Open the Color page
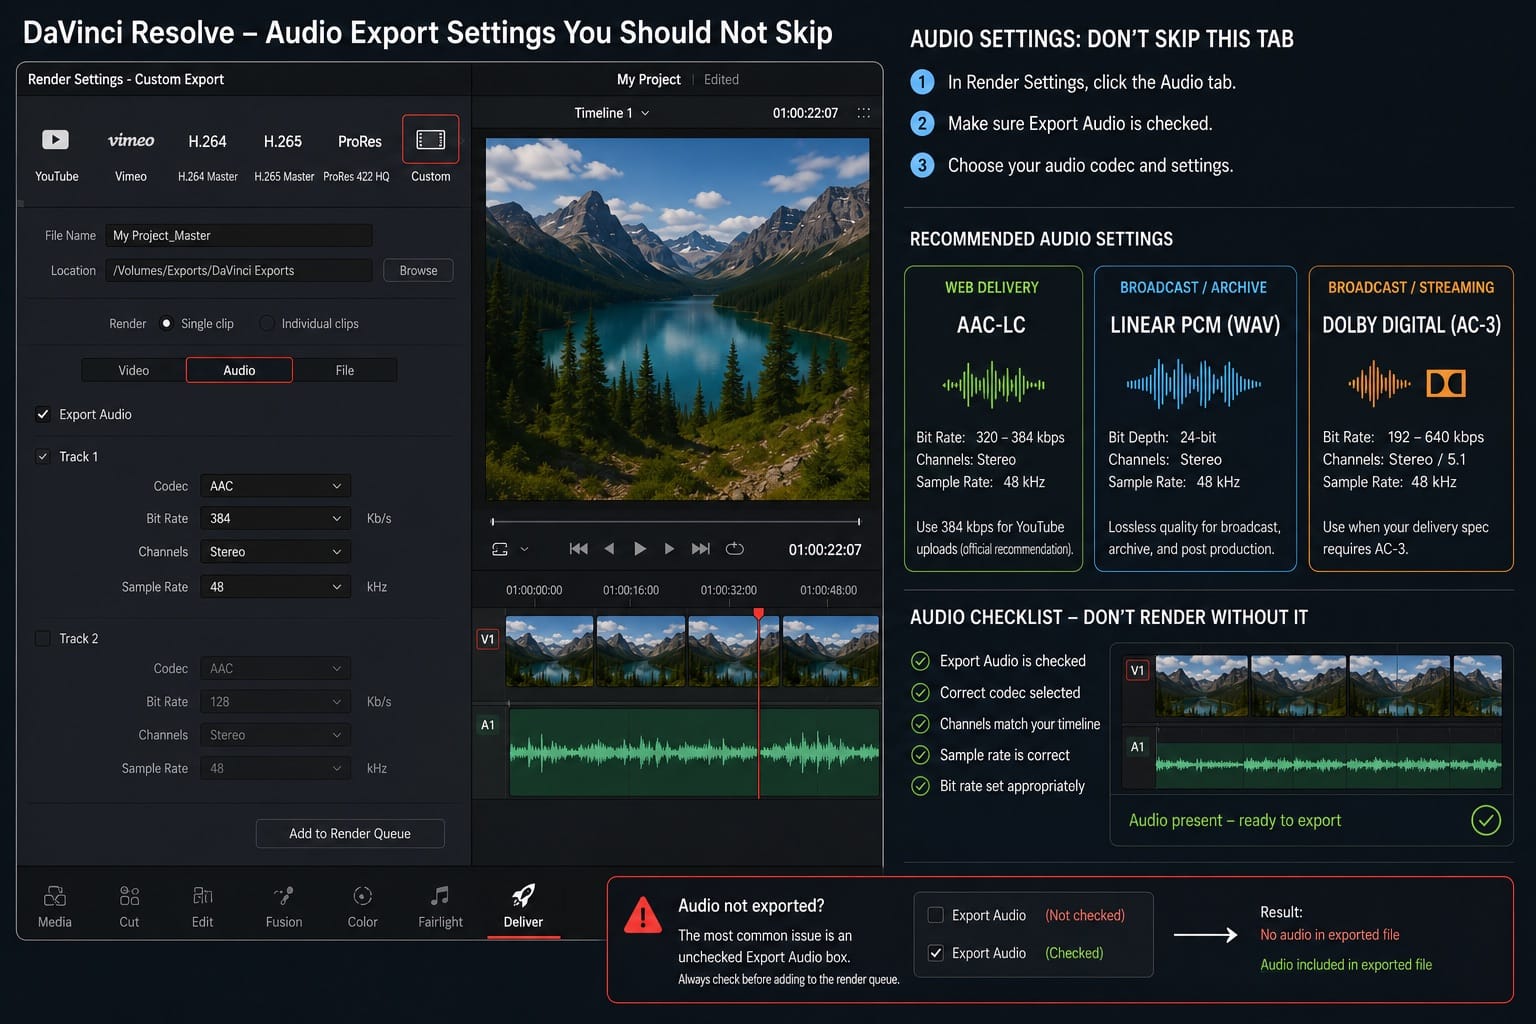 pyautogui.click(x=362, y=906)
